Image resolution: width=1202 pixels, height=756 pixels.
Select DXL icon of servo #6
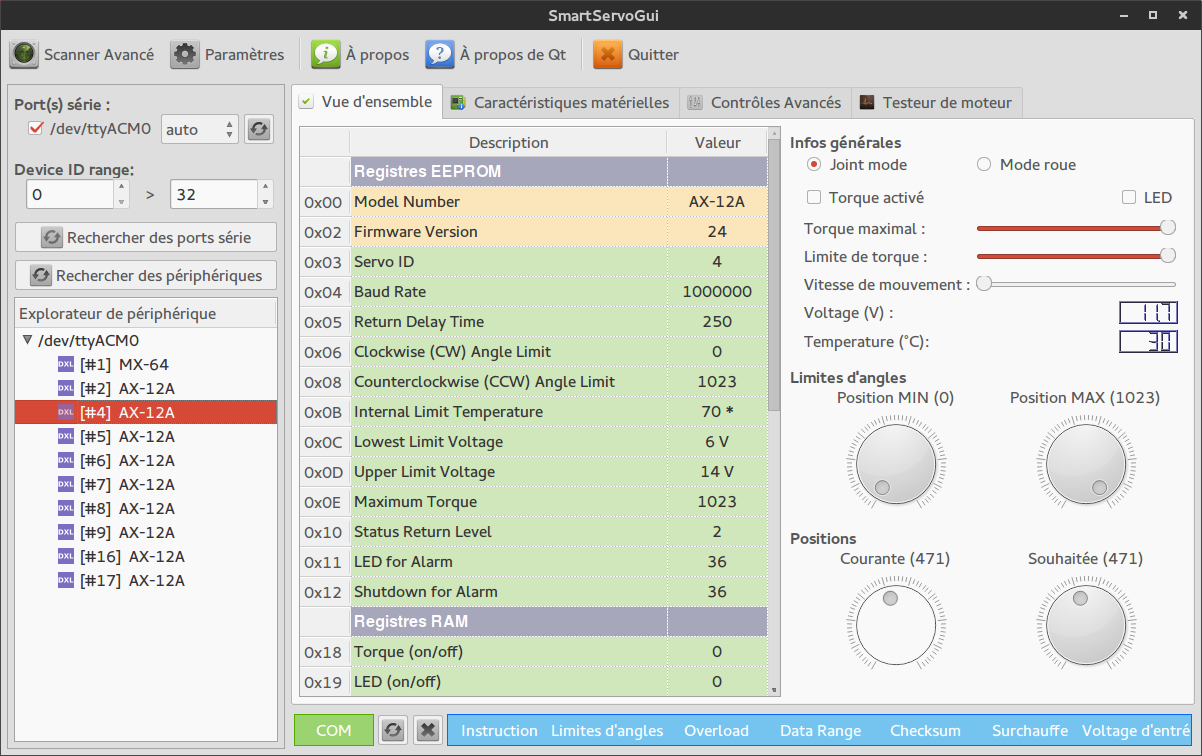click(x=66, y=460)
